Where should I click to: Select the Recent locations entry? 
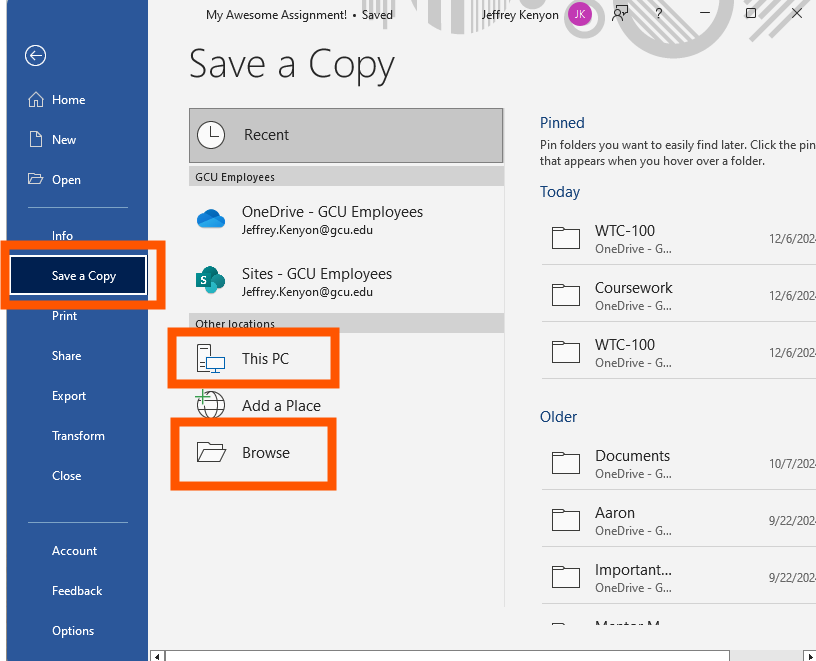tap(346, 135)
